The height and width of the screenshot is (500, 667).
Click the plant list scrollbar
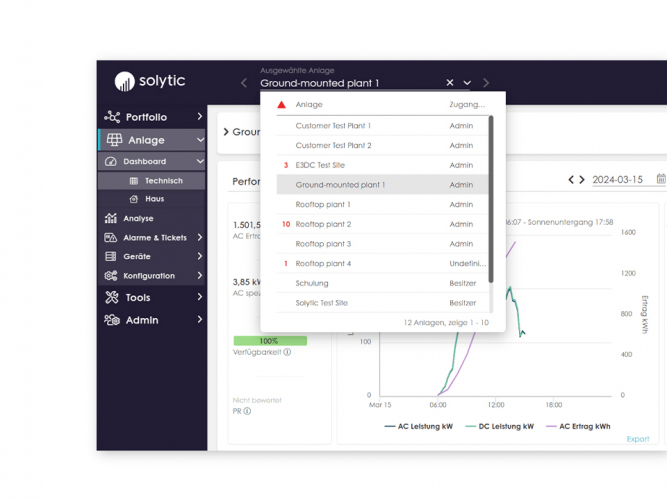491,199
